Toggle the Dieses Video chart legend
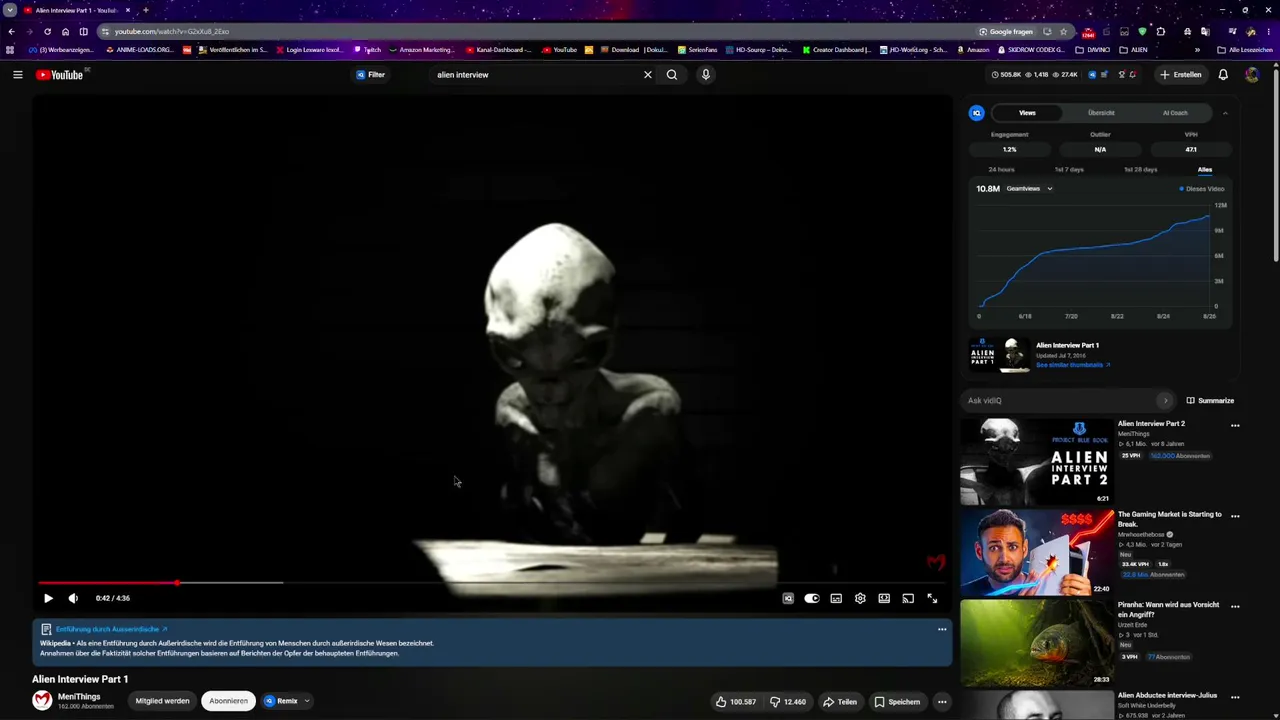1280x720 pixels. 1201,189
